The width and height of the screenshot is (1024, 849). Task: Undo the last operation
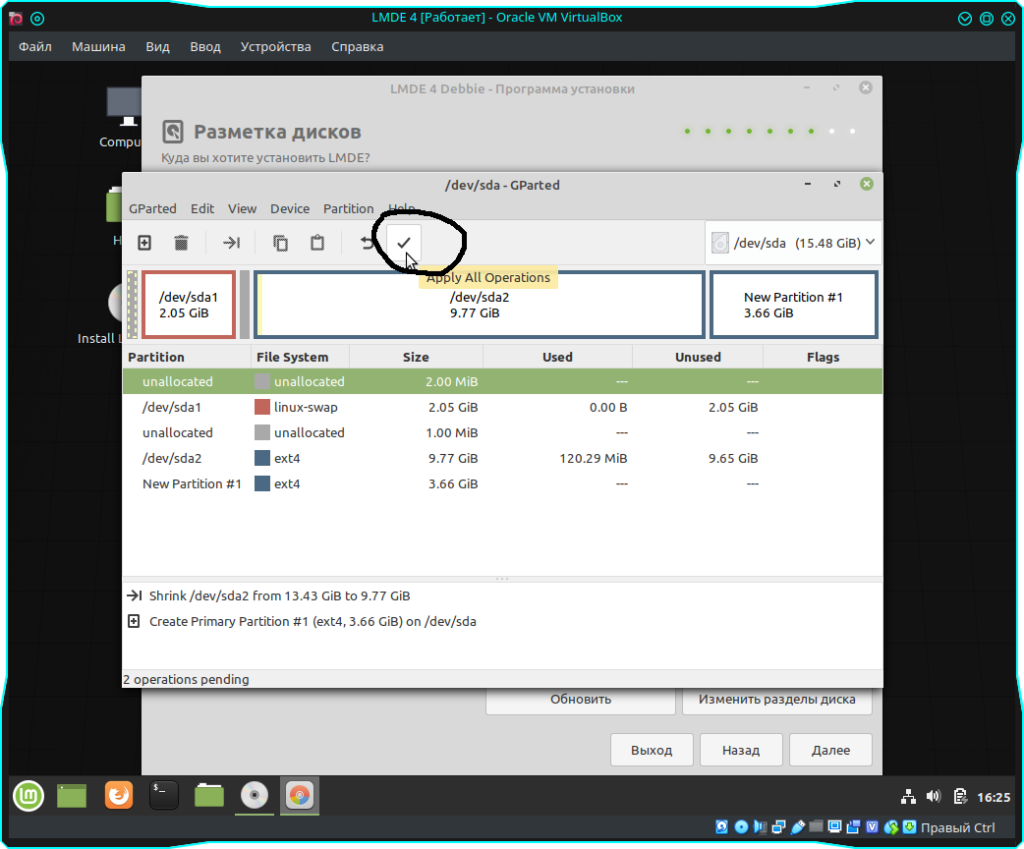coord(368,243)
